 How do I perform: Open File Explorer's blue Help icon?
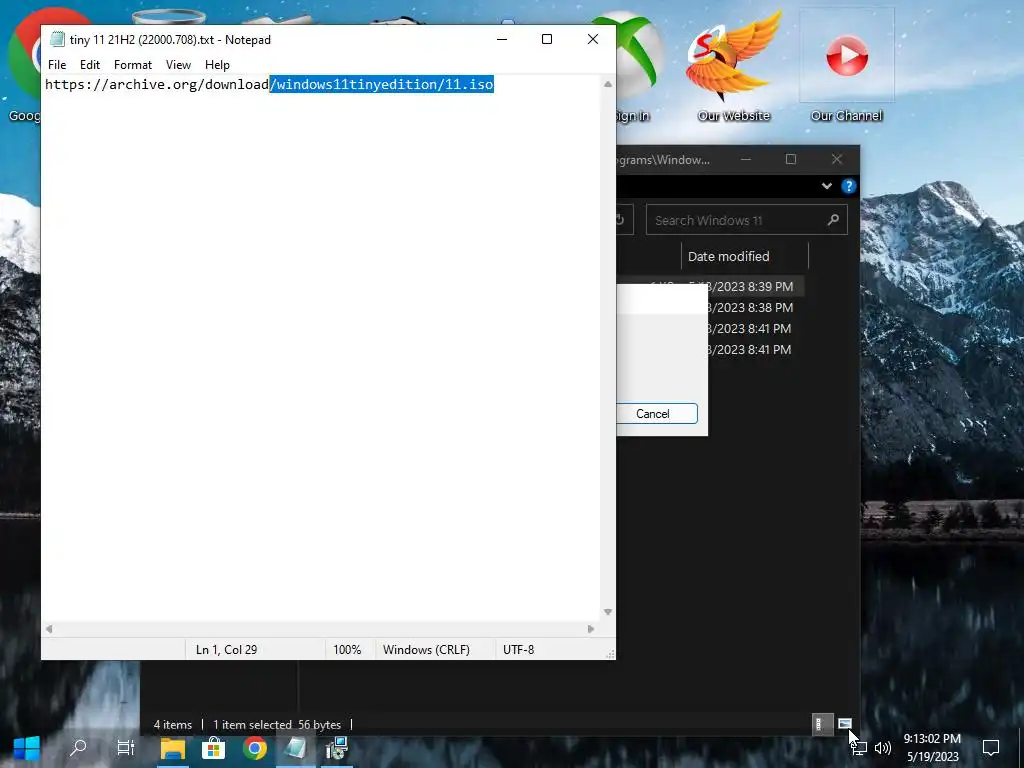[848, 186]
